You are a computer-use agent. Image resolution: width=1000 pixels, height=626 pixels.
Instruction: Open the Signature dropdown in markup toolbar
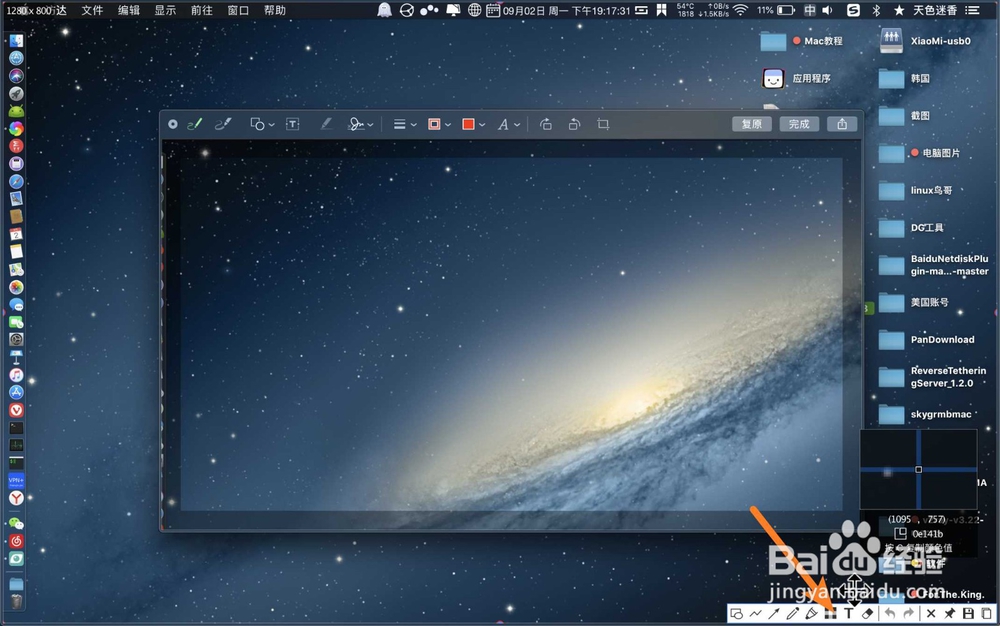click(360, 124)
